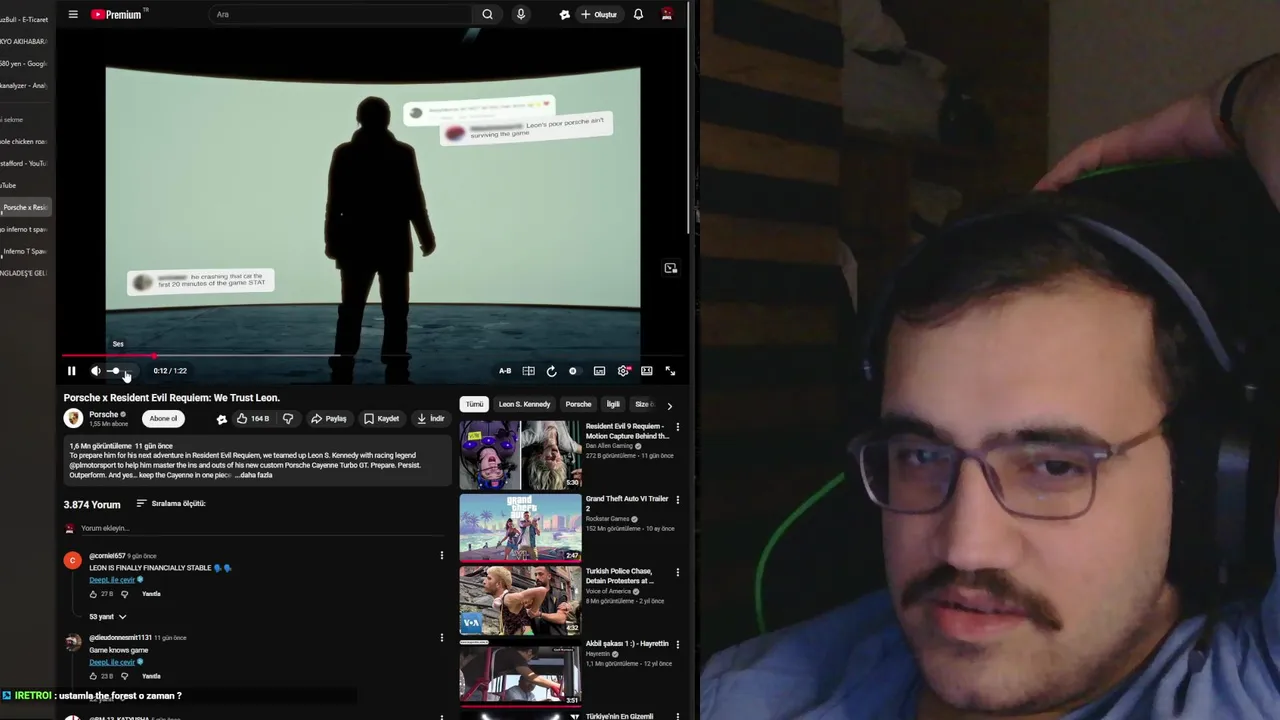Show more chips with right arrow
Screen dimensions: 1280x720
click(669, 406)
